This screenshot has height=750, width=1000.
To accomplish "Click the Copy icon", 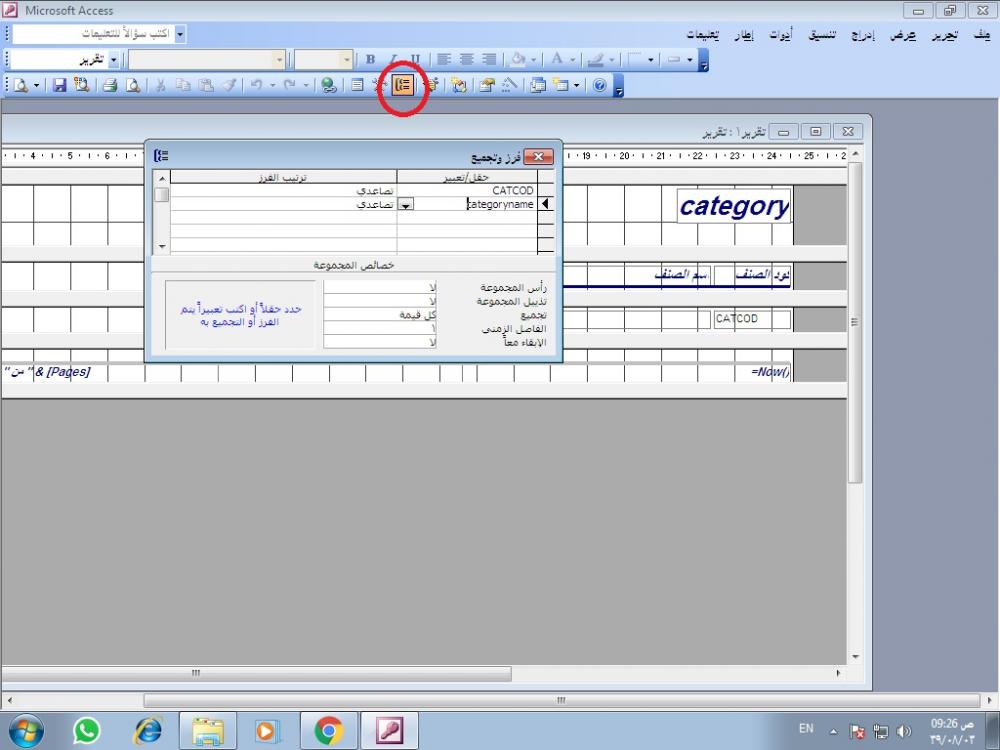I will 183,85.
